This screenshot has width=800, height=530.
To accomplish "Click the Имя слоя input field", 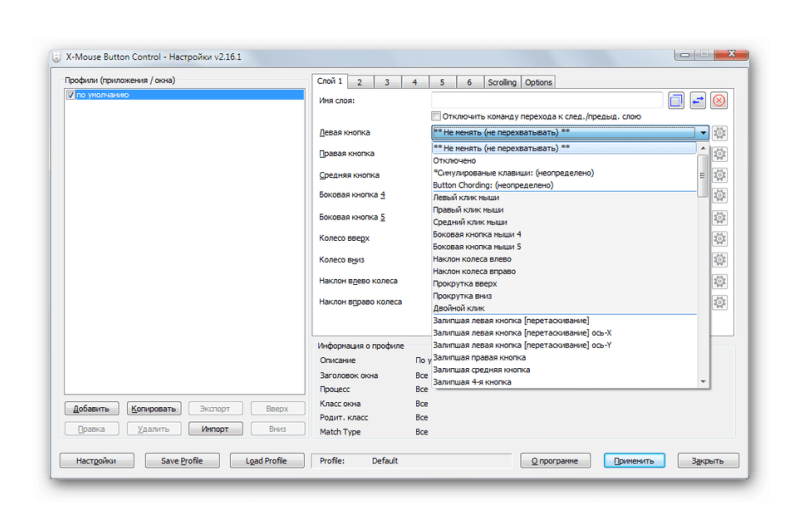I will click(x=546, y=100).
